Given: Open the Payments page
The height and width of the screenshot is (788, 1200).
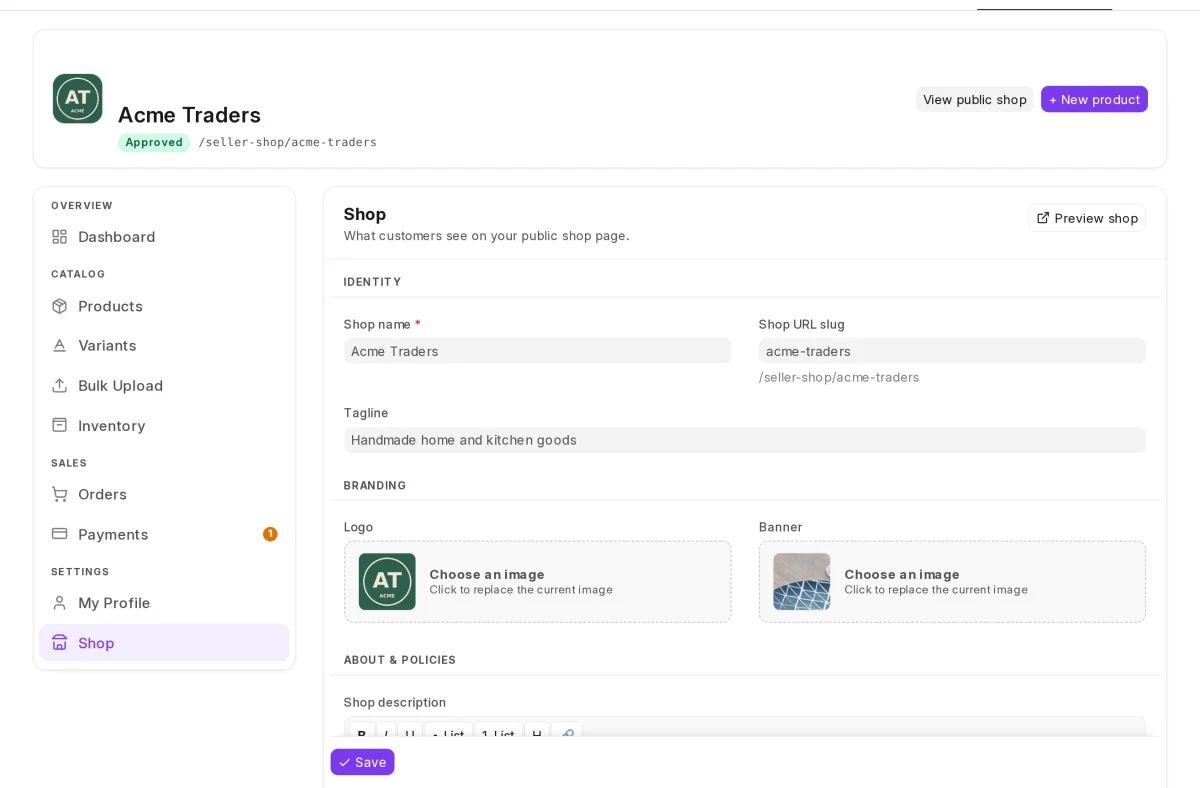Looking at the screenshot, I should (164, 534).
